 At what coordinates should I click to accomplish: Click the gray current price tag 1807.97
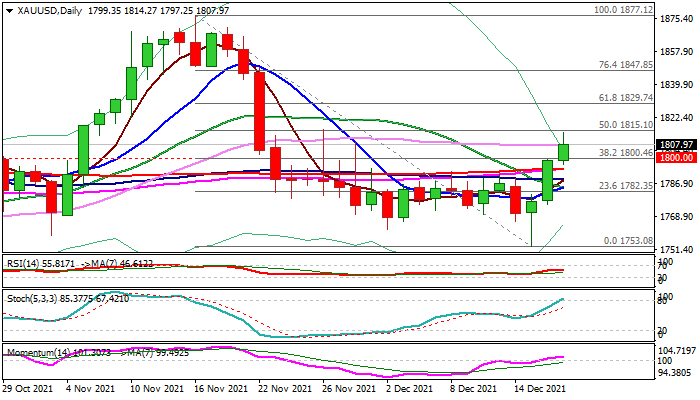pos(677,145)
